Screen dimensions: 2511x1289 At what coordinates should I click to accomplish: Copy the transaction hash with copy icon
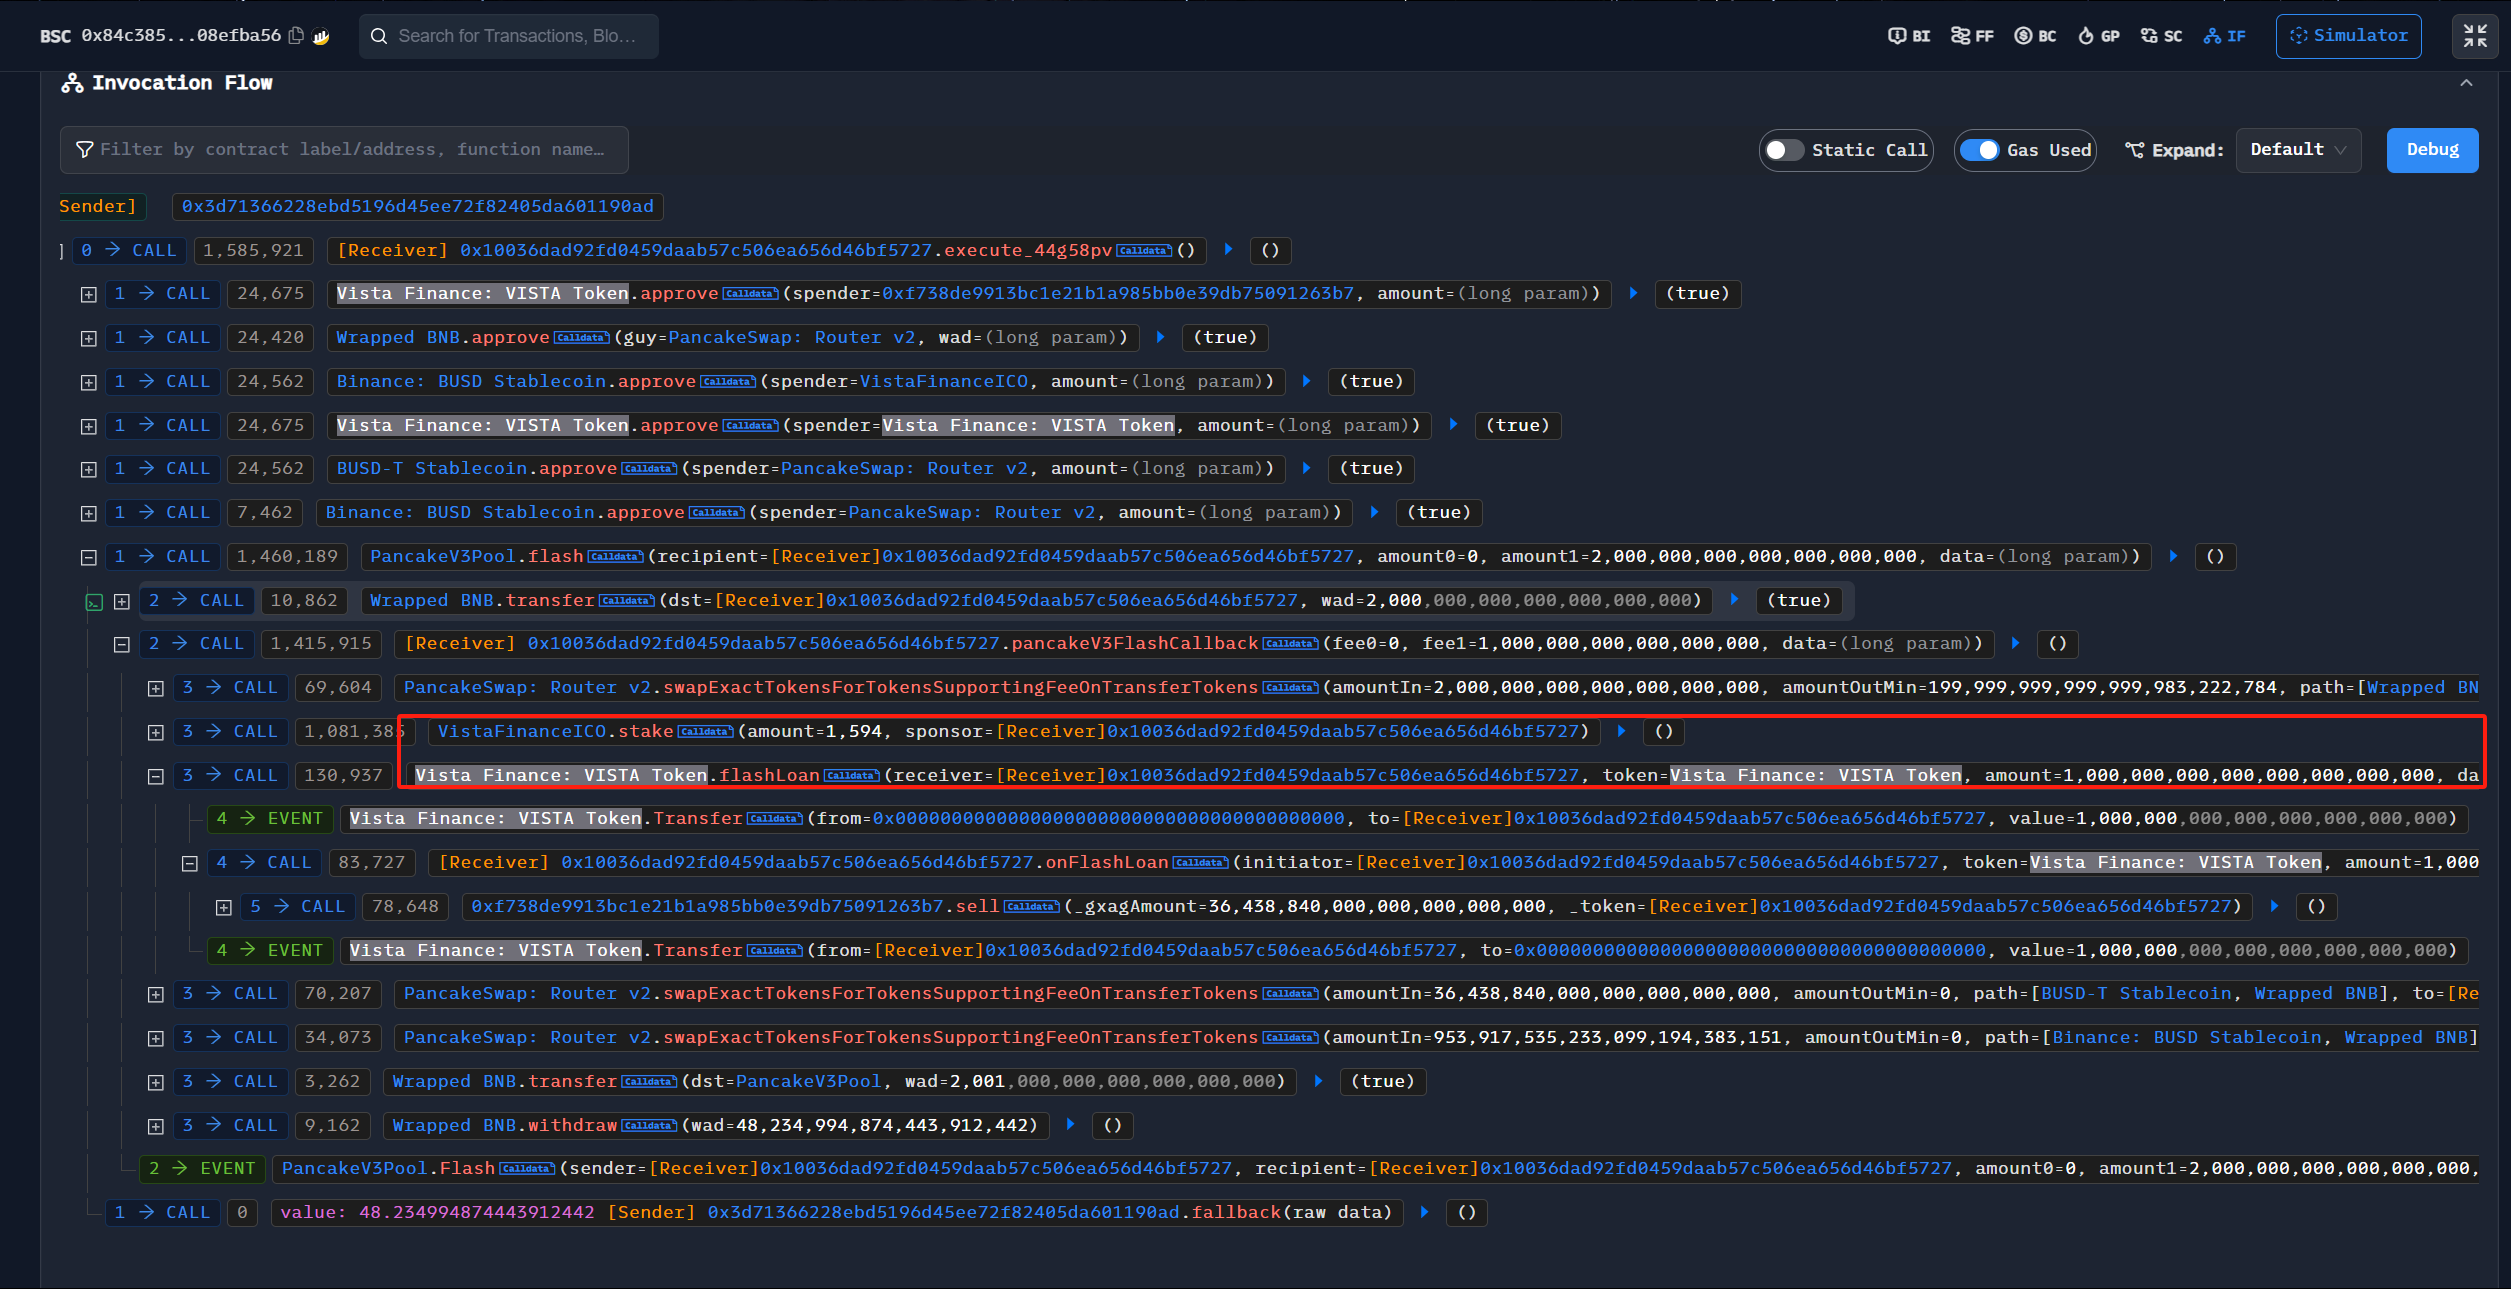point(296,36)
